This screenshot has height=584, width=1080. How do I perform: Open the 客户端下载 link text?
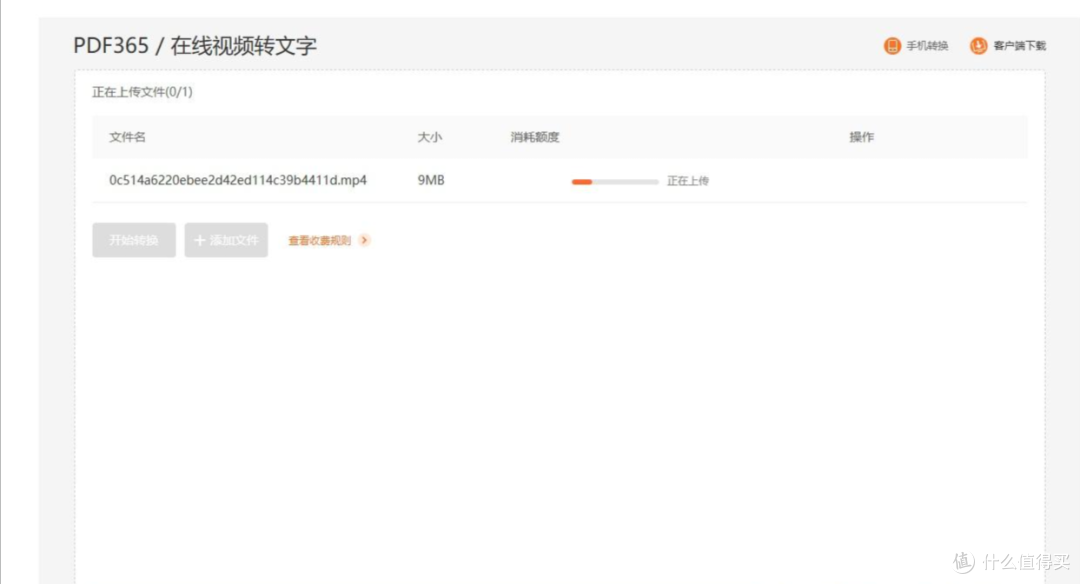click(1019, 46)
